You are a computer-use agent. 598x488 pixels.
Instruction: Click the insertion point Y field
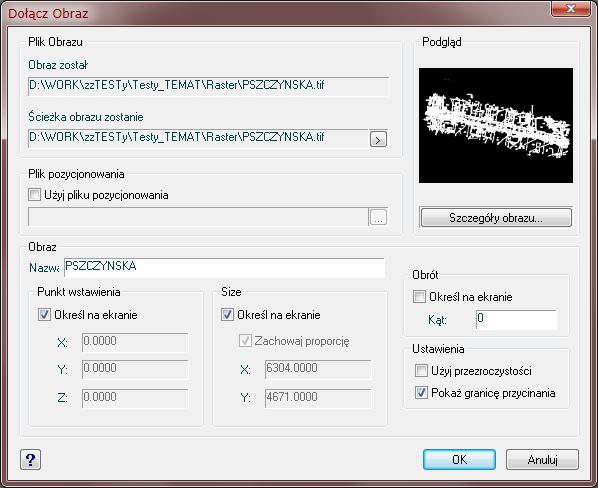tap(135, 369)
